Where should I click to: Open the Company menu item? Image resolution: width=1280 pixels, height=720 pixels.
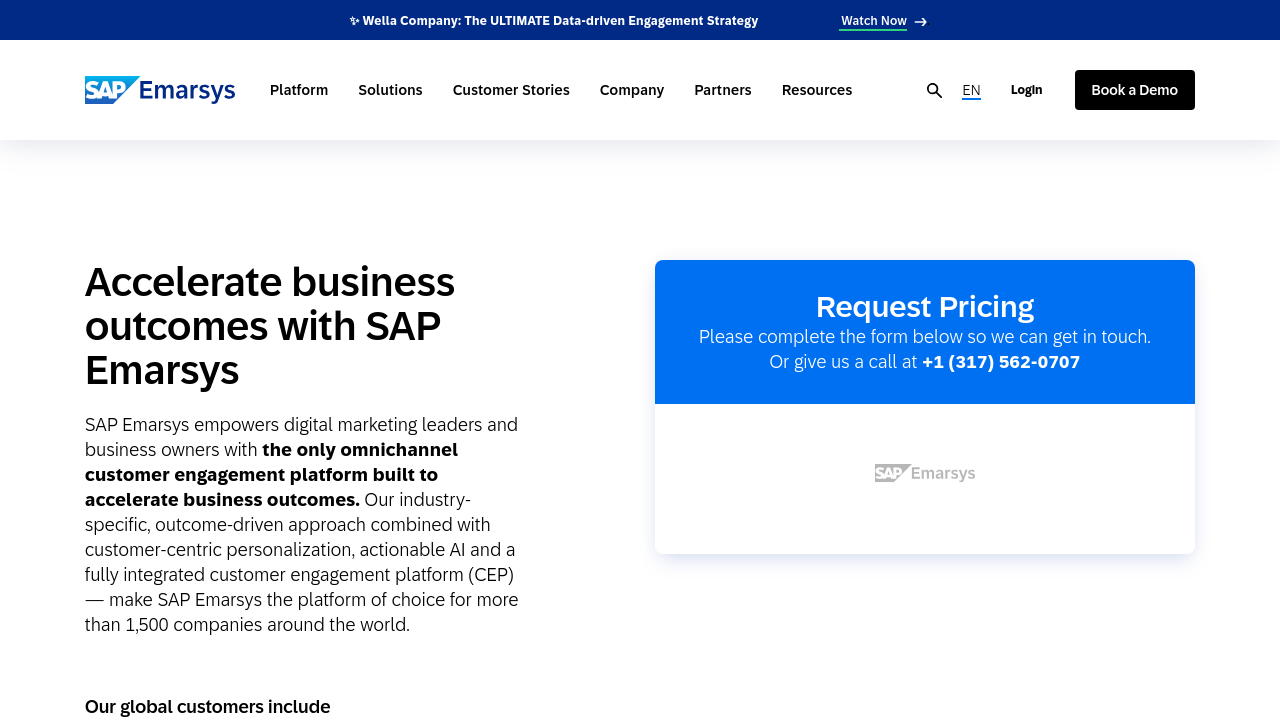(x=632, y=90)
